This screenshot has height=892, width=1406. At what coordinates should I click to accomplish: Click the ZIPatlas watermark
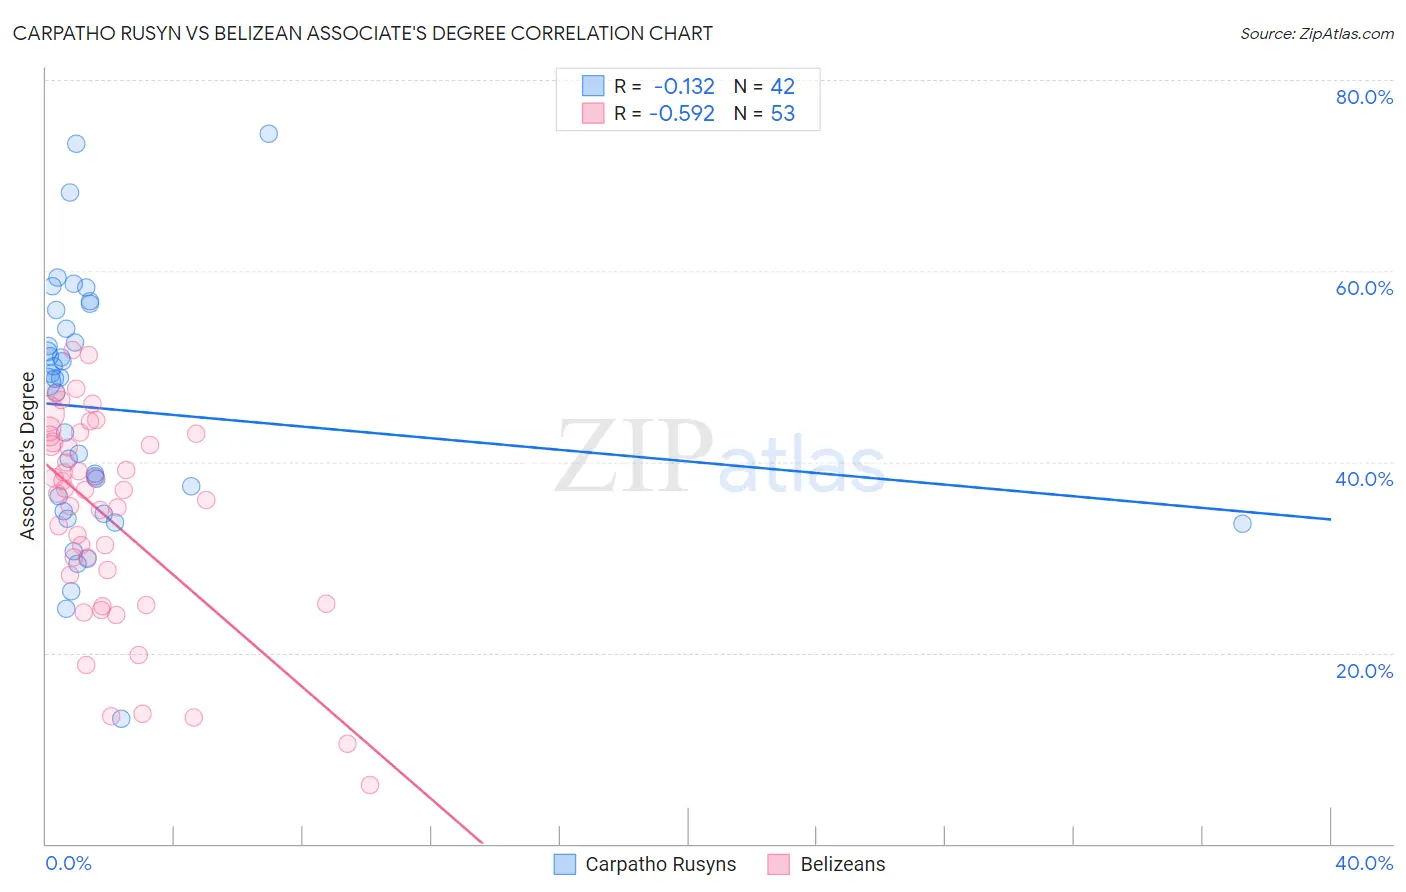pos(720,458)
